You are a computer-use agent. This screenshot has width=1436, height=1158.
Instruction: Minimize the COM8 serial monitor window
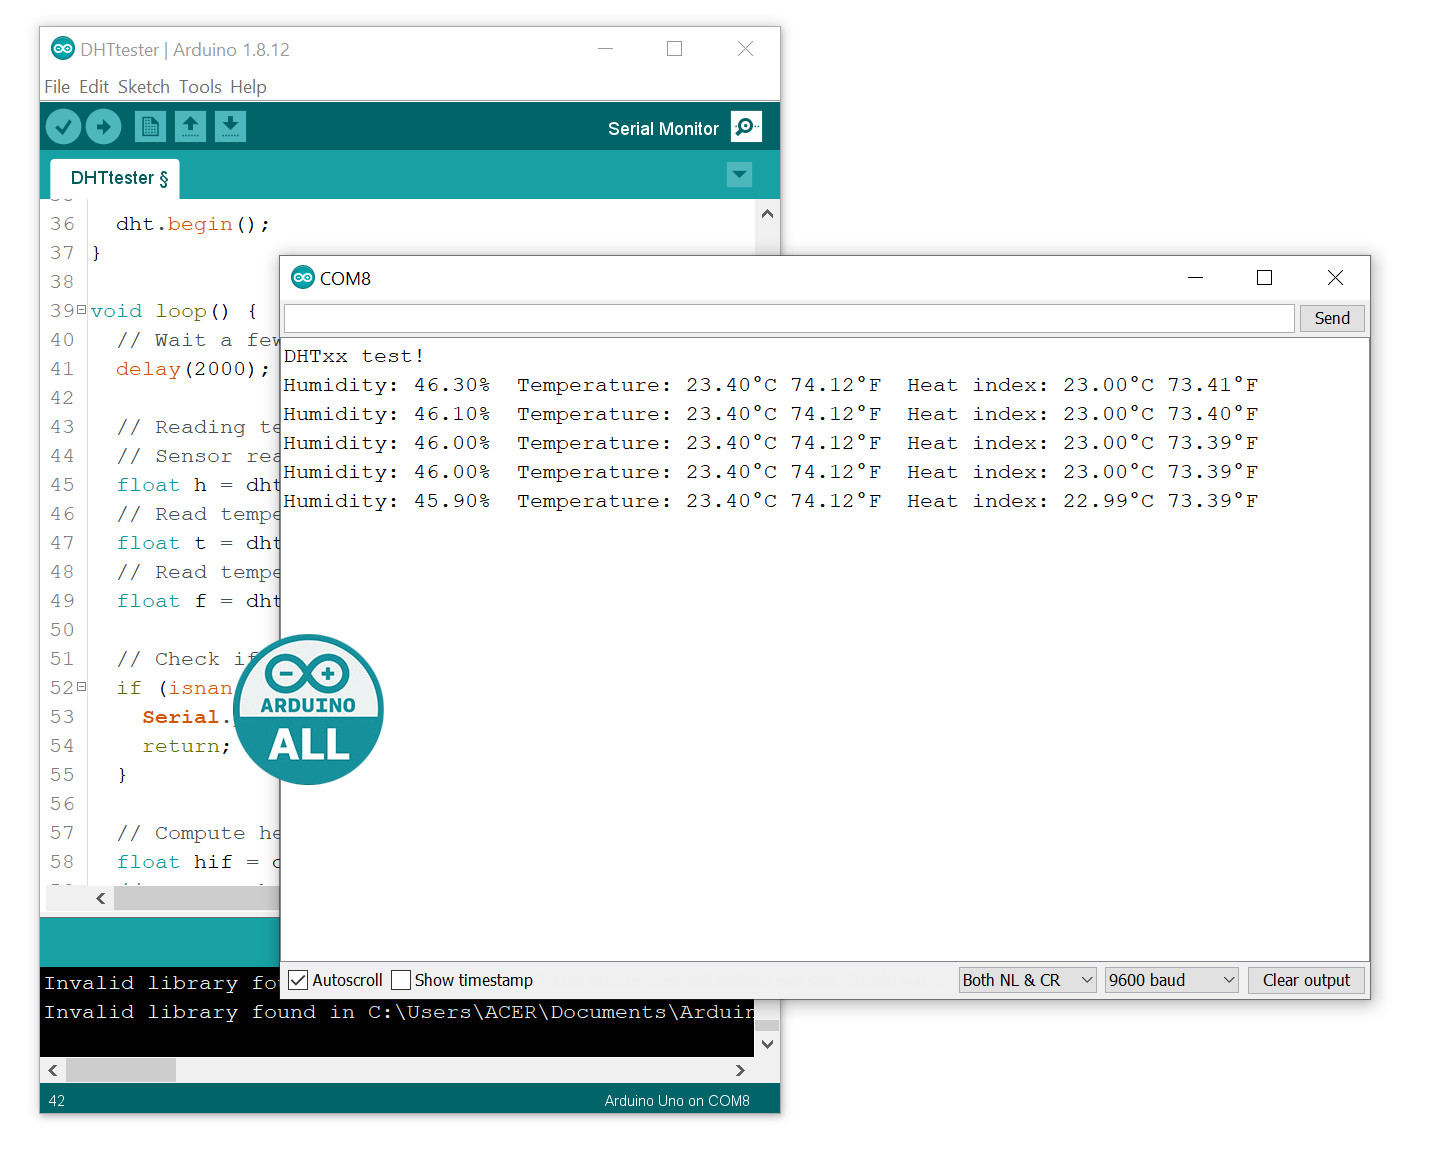1195,278
